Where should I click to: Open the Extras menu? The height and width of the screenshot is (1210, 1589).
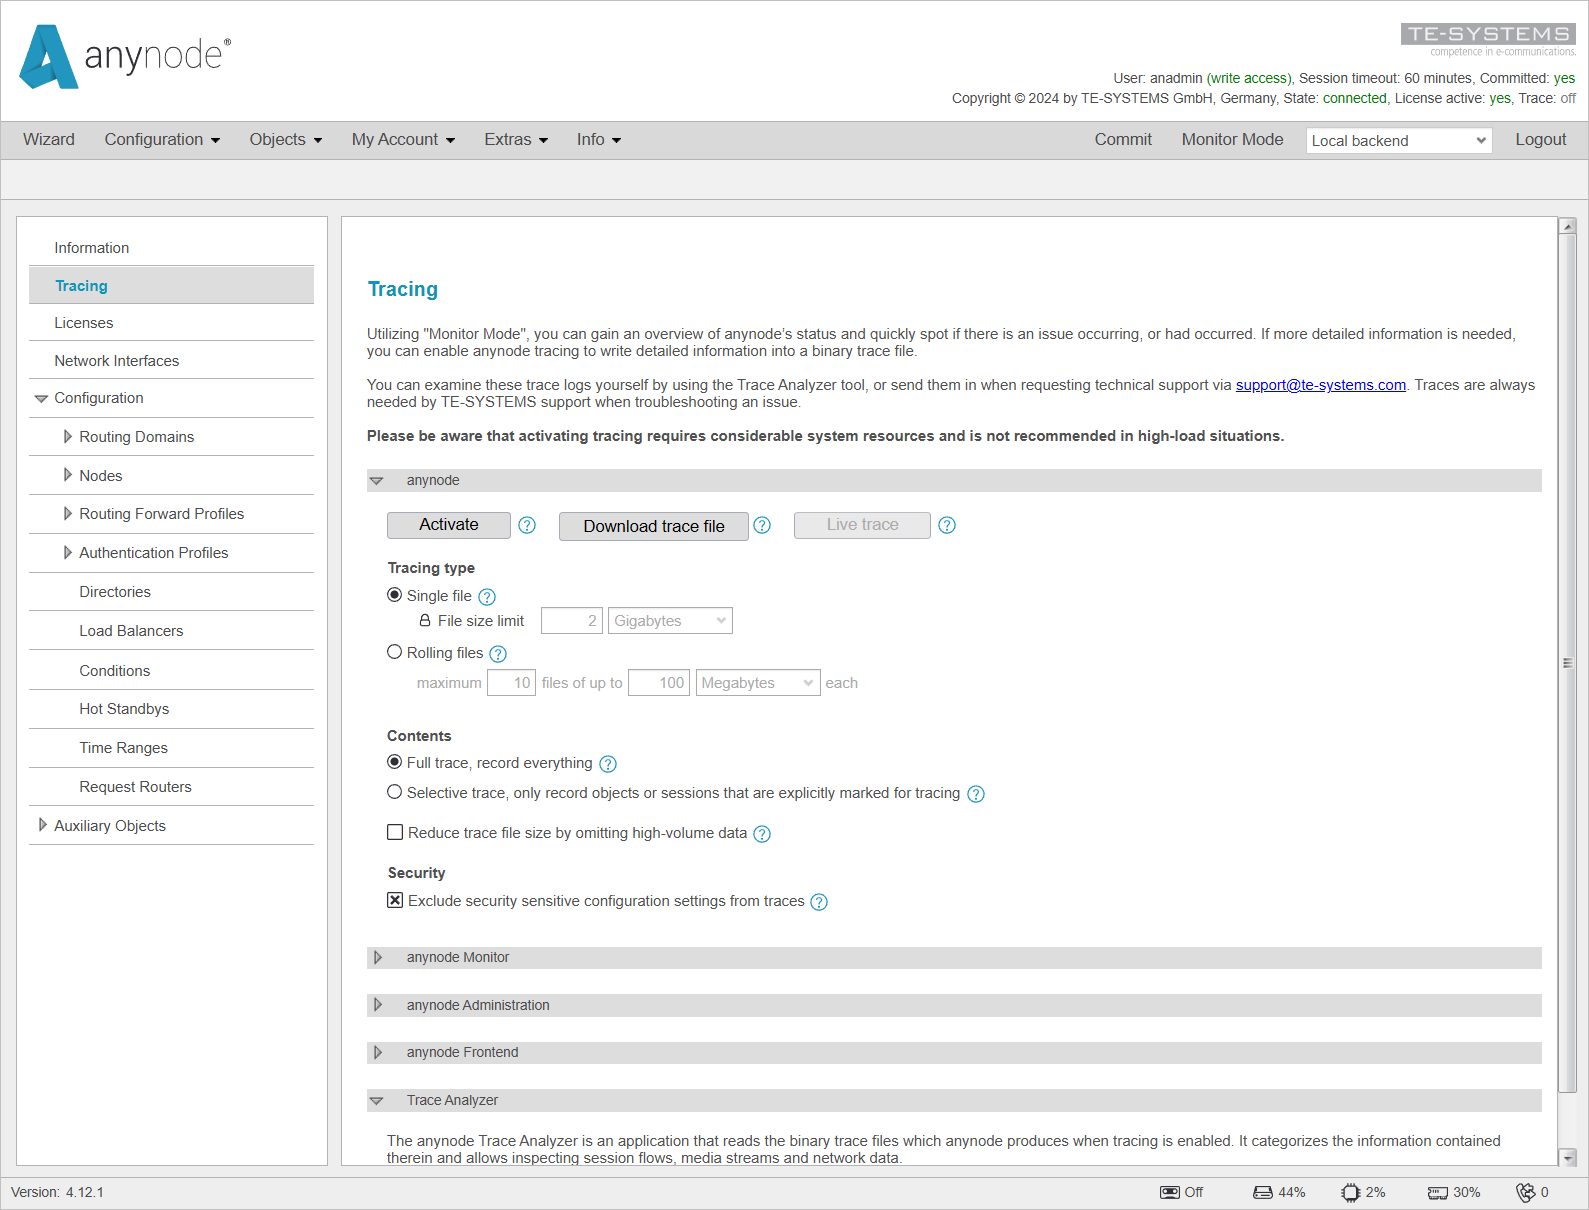click(516, 140)
